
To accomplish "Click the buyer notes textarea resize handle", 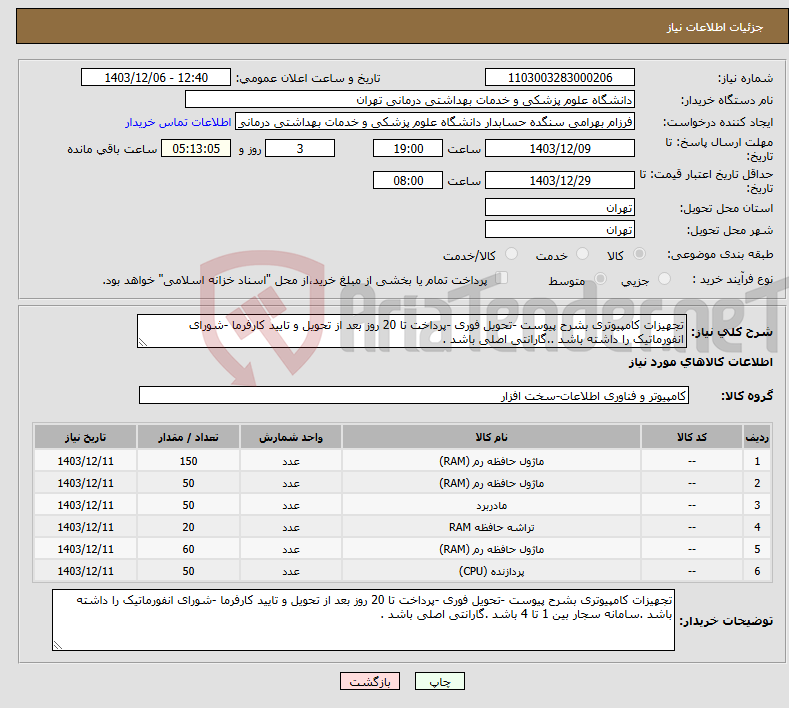I will 58,645.
